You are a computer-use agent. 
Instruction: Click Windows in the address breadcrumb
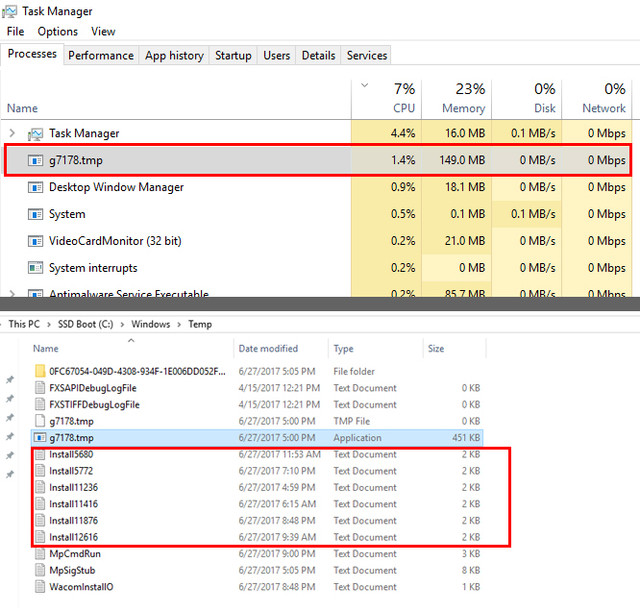point(151,324)
